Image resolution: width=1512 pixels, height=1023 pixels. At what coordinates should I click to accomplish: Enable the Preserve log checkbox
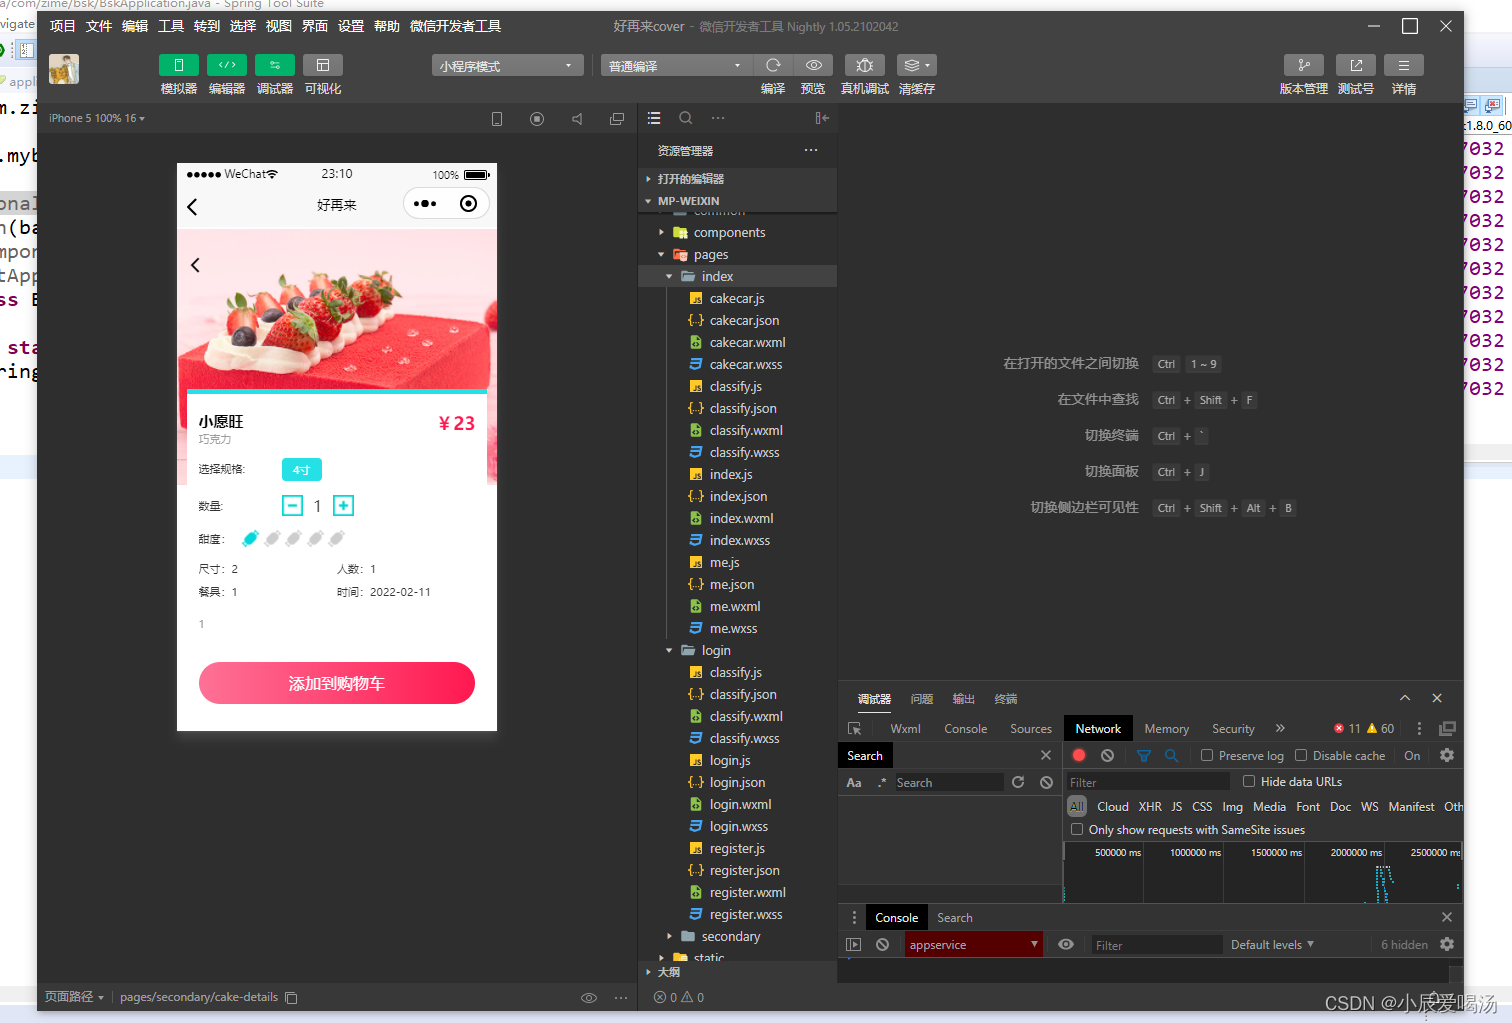pyautogui.click(x=1207, y=756)
